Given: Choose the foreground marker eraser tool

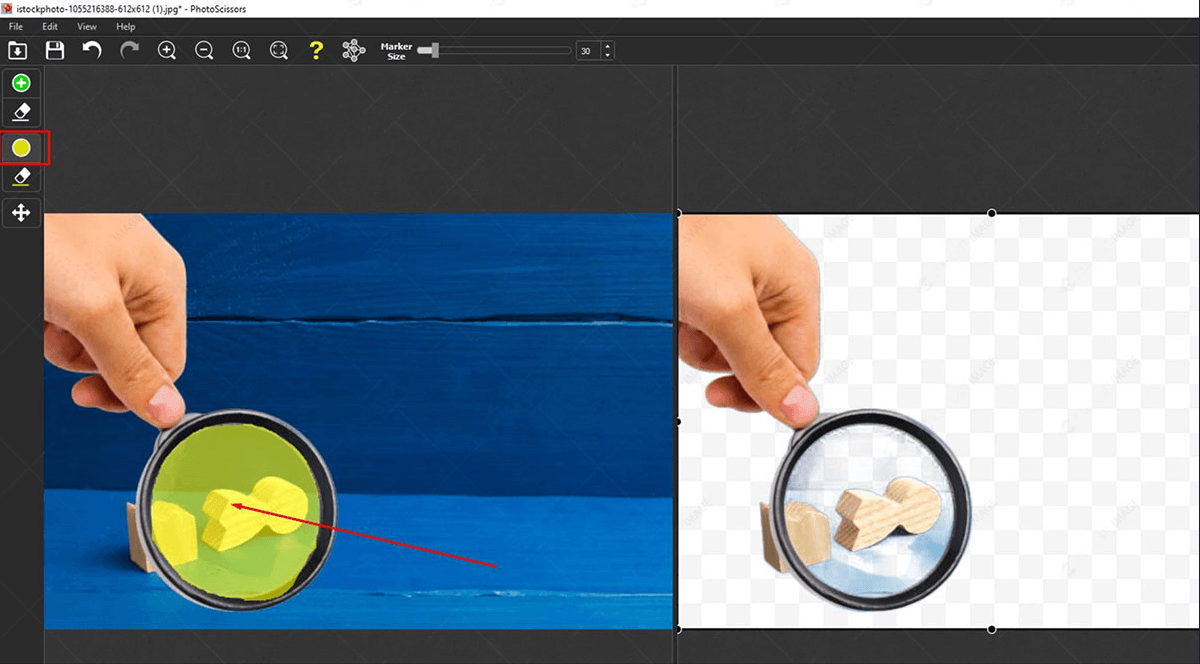Looking at the screenshot, I should (x=21, y=111).
